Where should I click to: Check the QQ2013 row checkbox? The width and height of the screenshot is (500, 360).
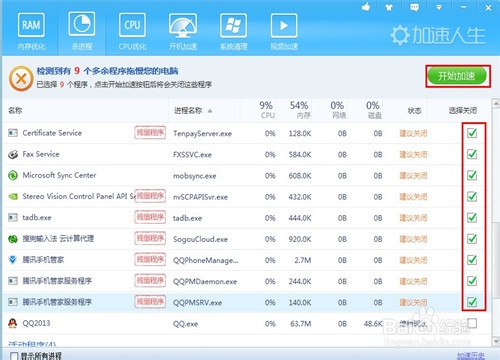(x=472, y=323)
